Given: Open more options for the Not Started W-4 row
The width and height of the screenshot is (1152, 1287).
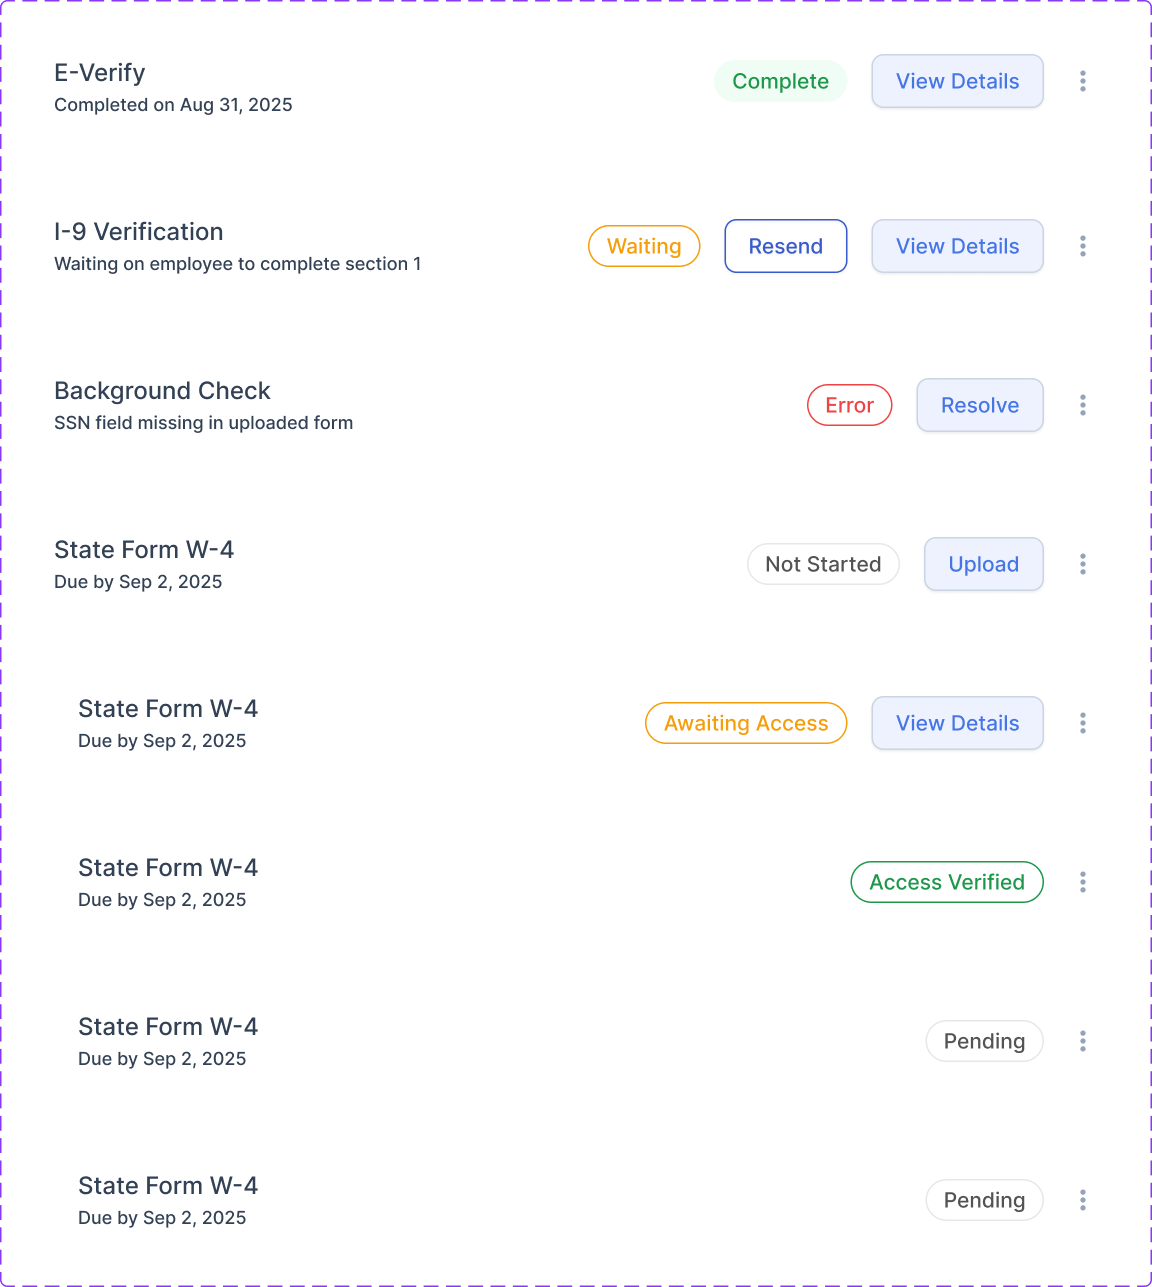Looking at the screenshot, I should [1083, 564].
